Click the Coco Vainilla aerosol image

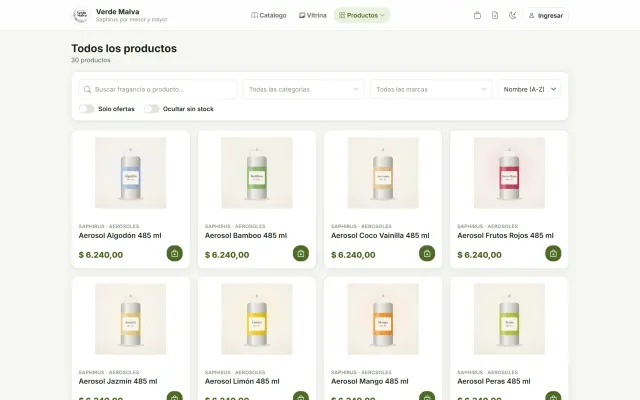pos(383,173)
